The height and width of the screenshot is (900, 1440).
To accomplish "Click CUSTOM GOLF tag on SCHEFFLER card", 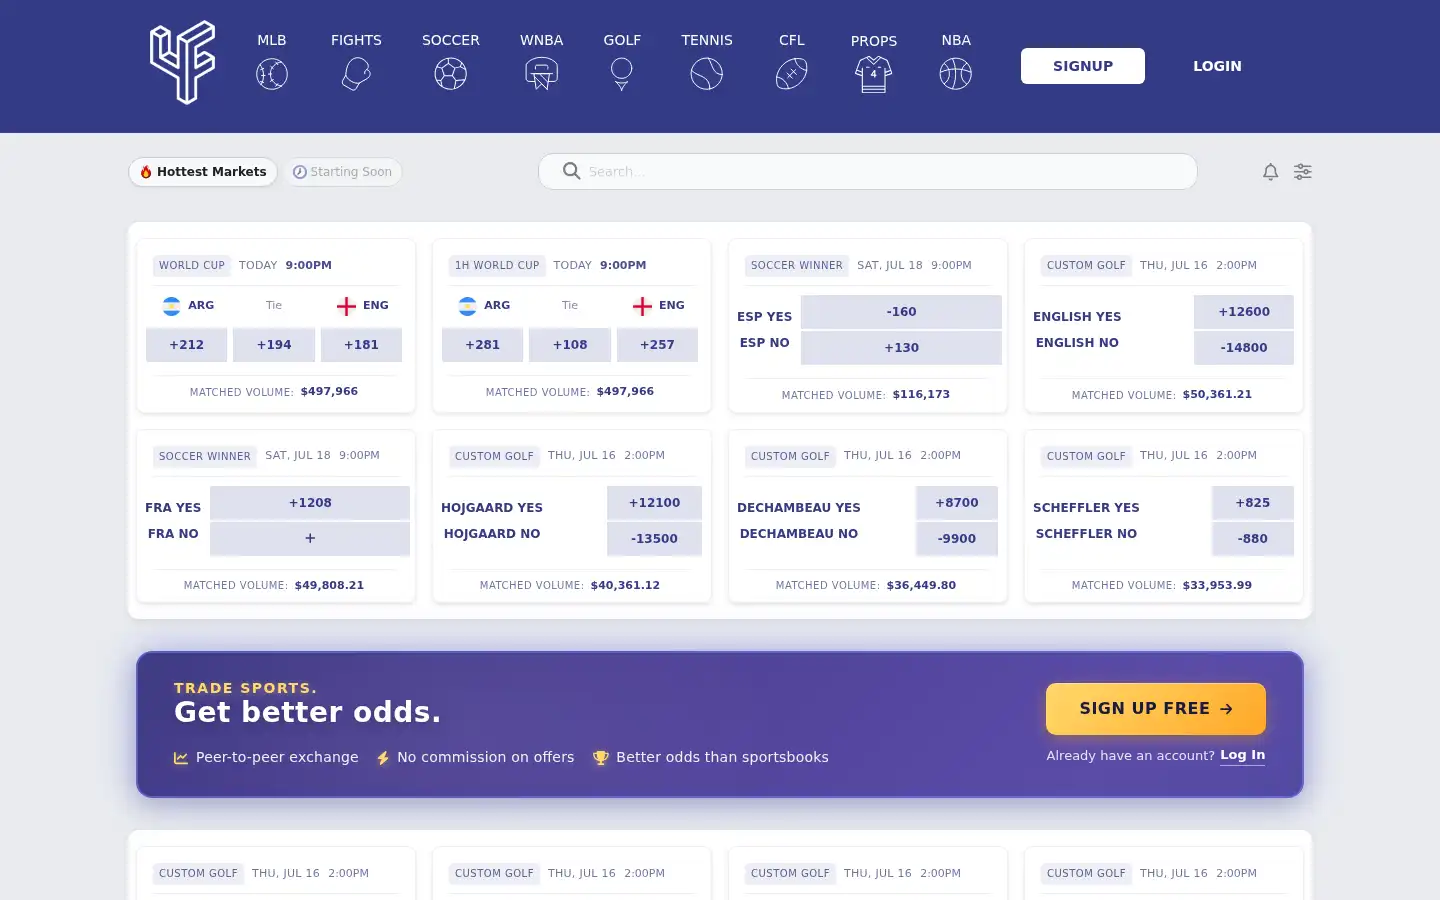I will click(1086, 456).
